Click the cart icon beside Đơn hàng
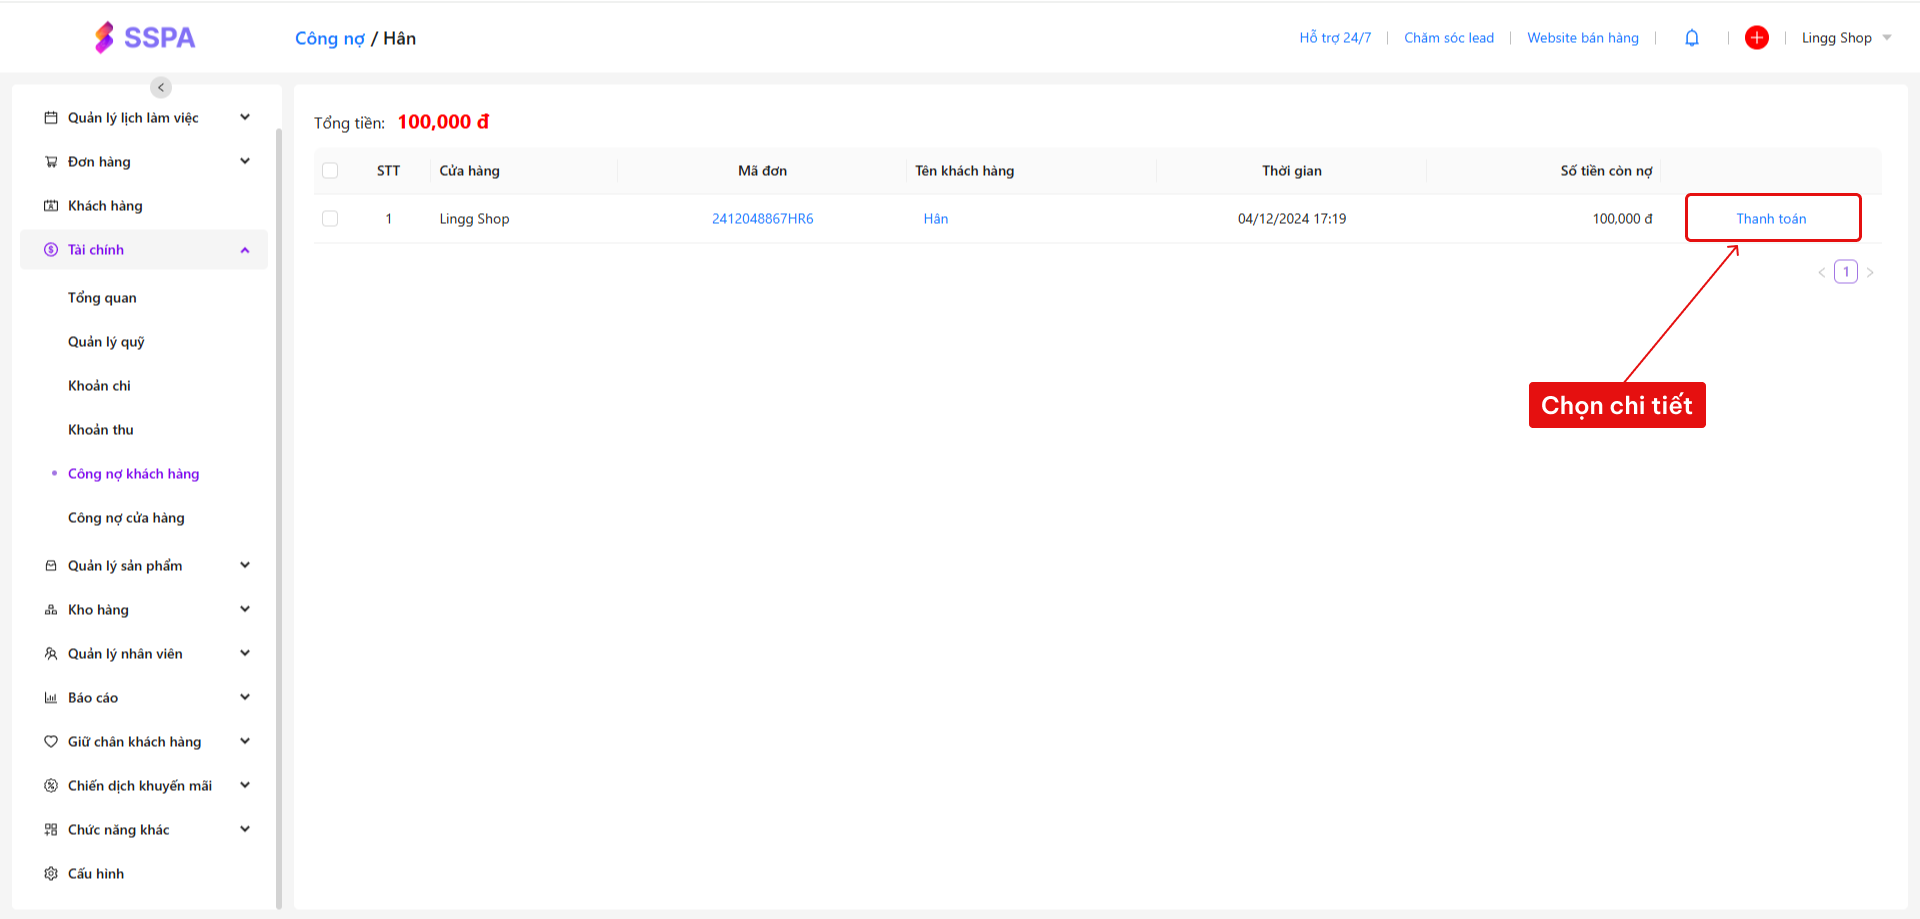Image resolution: width=1920 pixels, height=919 pixels. tap(51, 161)
